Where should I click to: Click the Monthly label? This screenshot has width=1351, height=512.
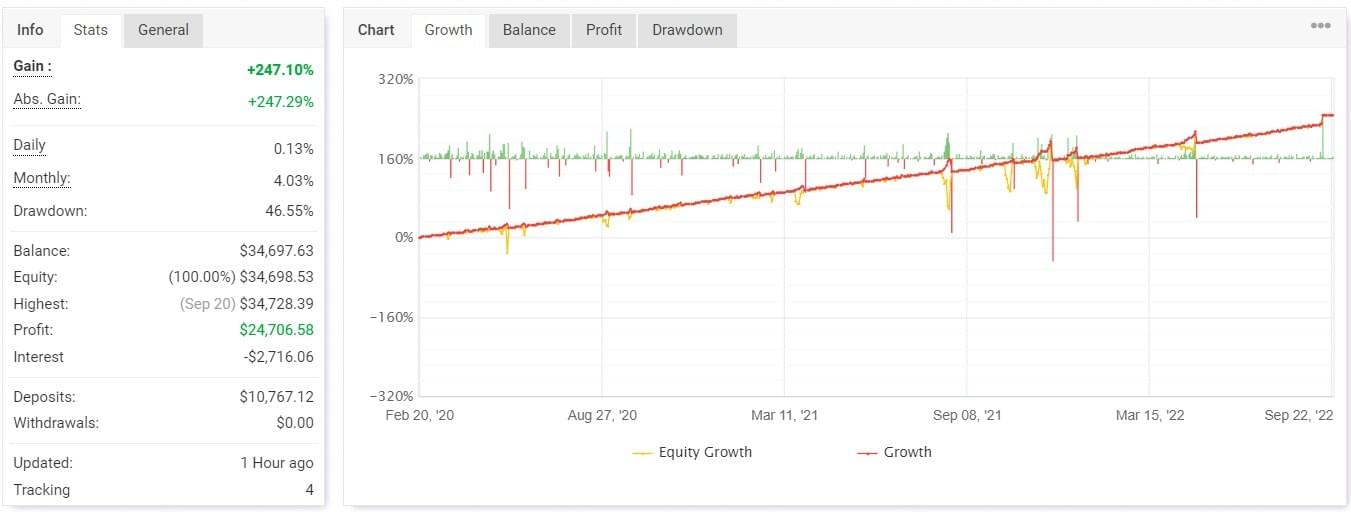[42, 178]
